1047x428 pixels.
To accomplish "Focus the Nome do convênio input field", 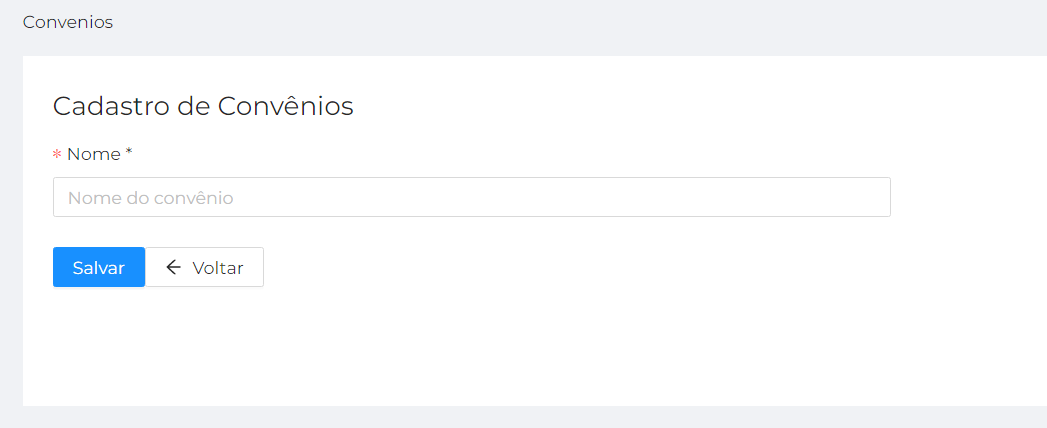I will tap(471, 197).
